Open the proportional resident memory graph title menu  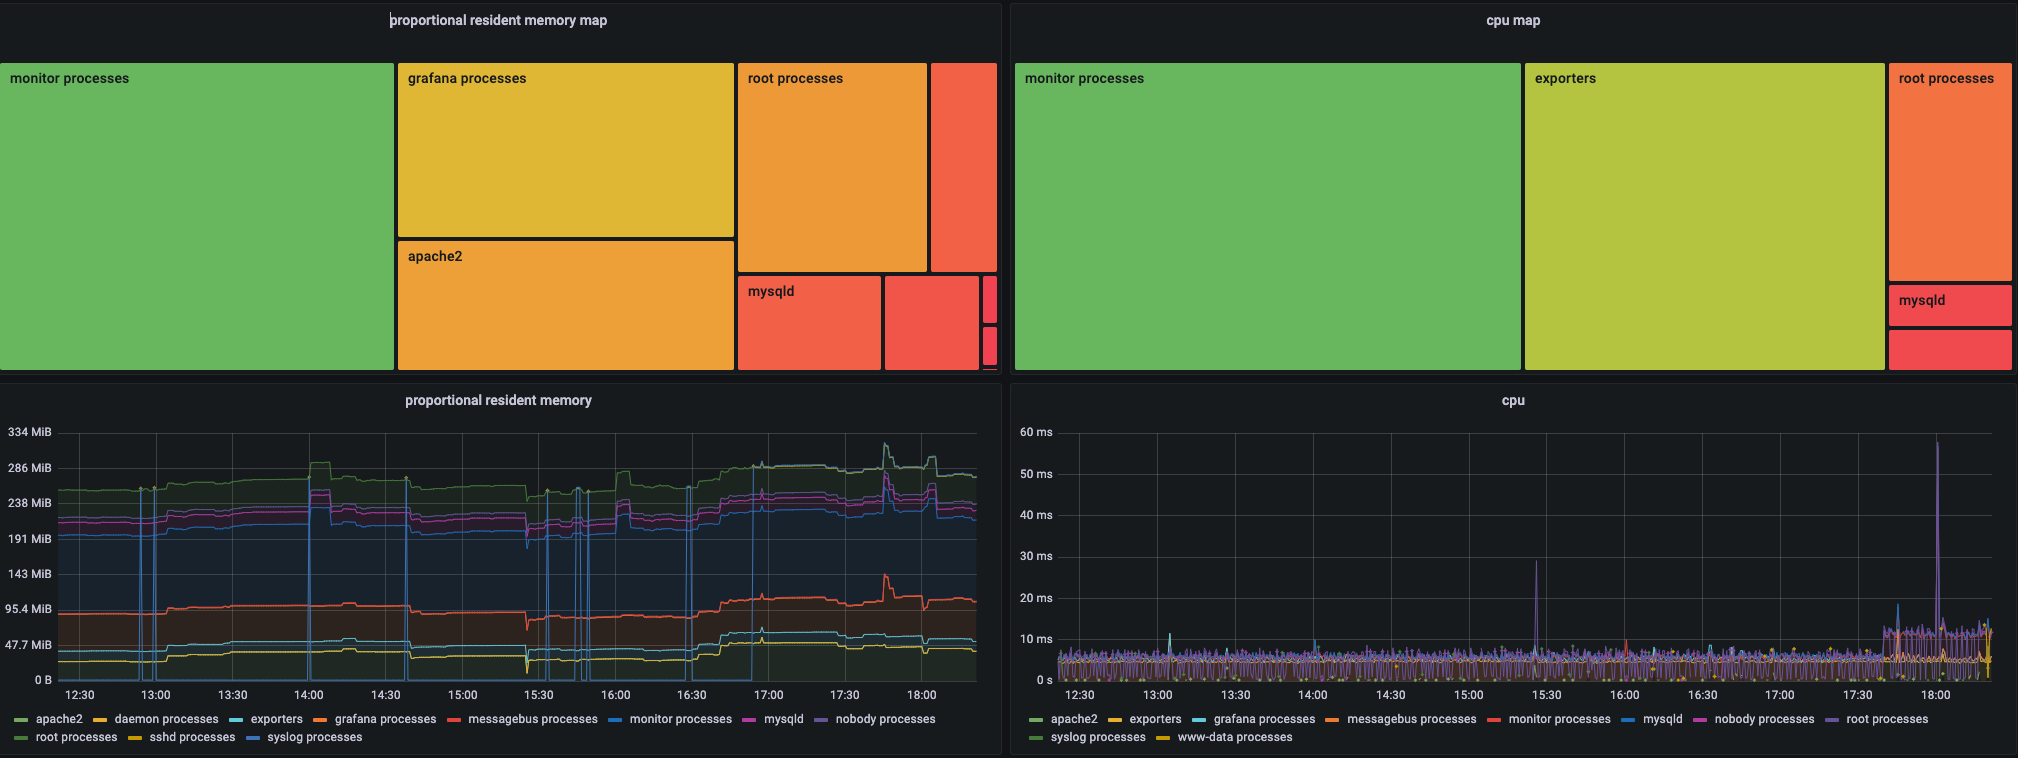pos(498,400)
